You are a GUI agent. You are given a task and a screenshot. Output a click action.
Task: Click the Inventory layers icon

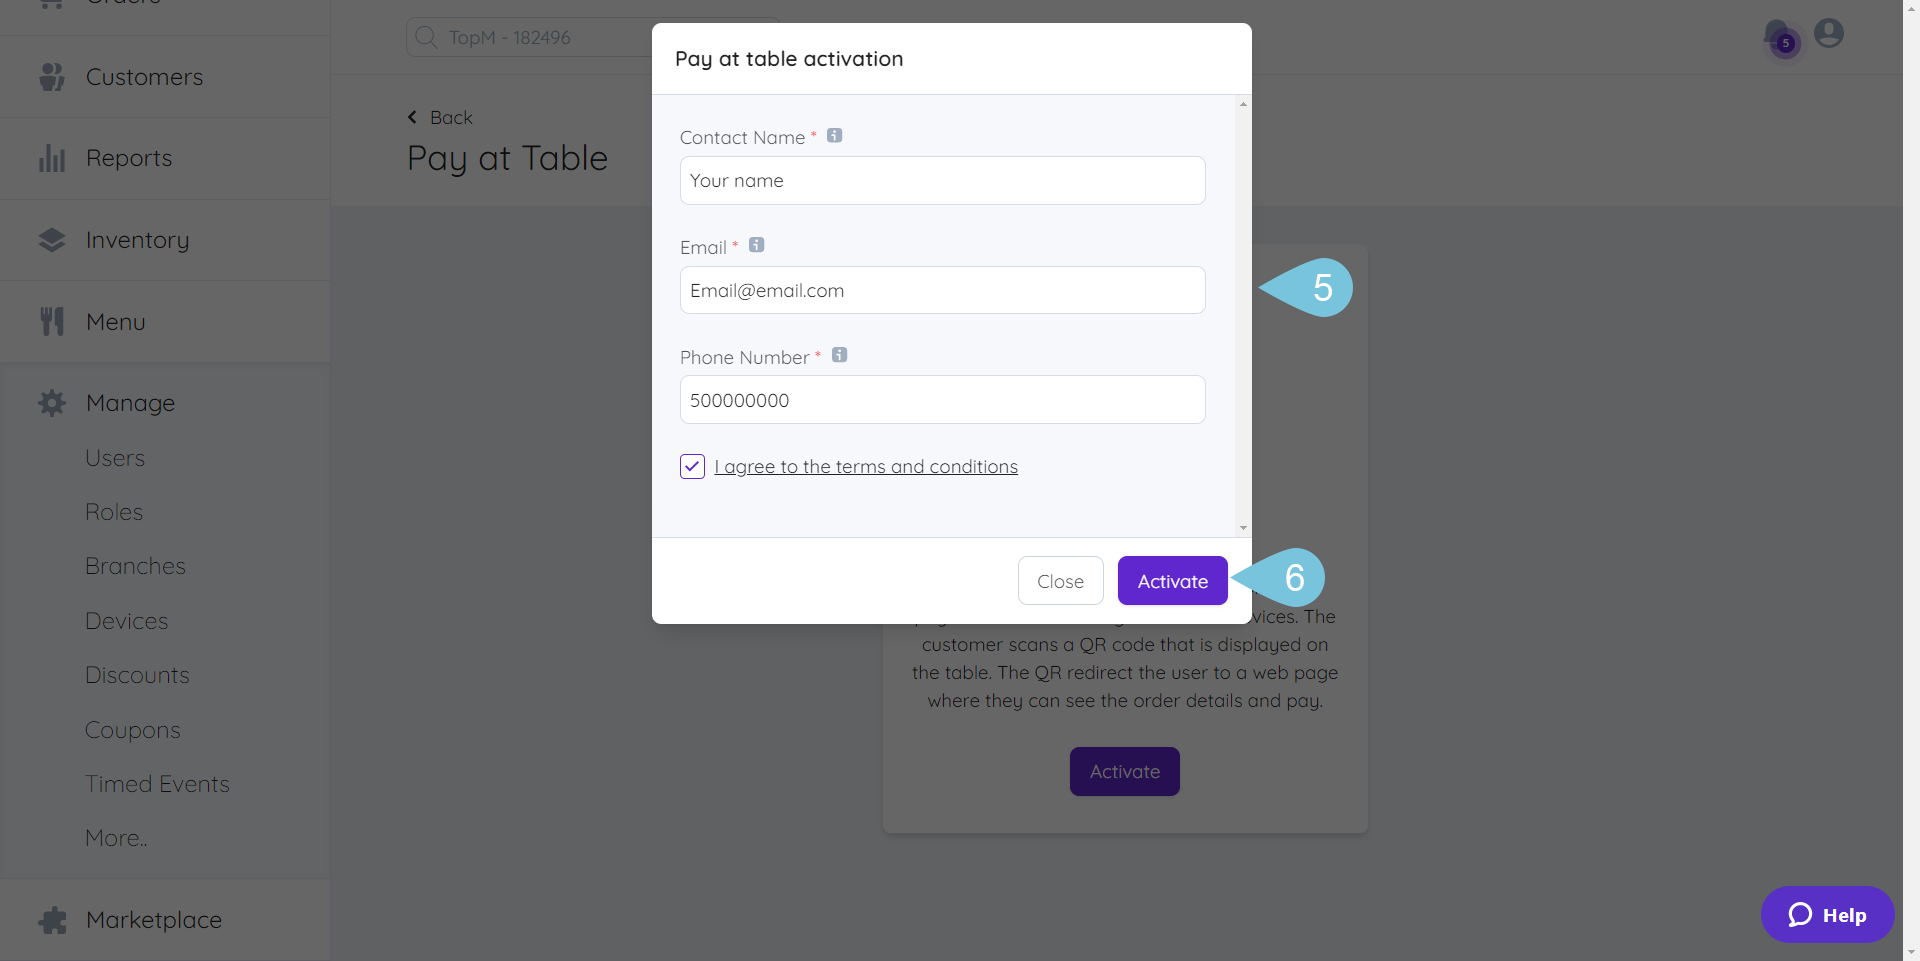[x=52, y=240]
